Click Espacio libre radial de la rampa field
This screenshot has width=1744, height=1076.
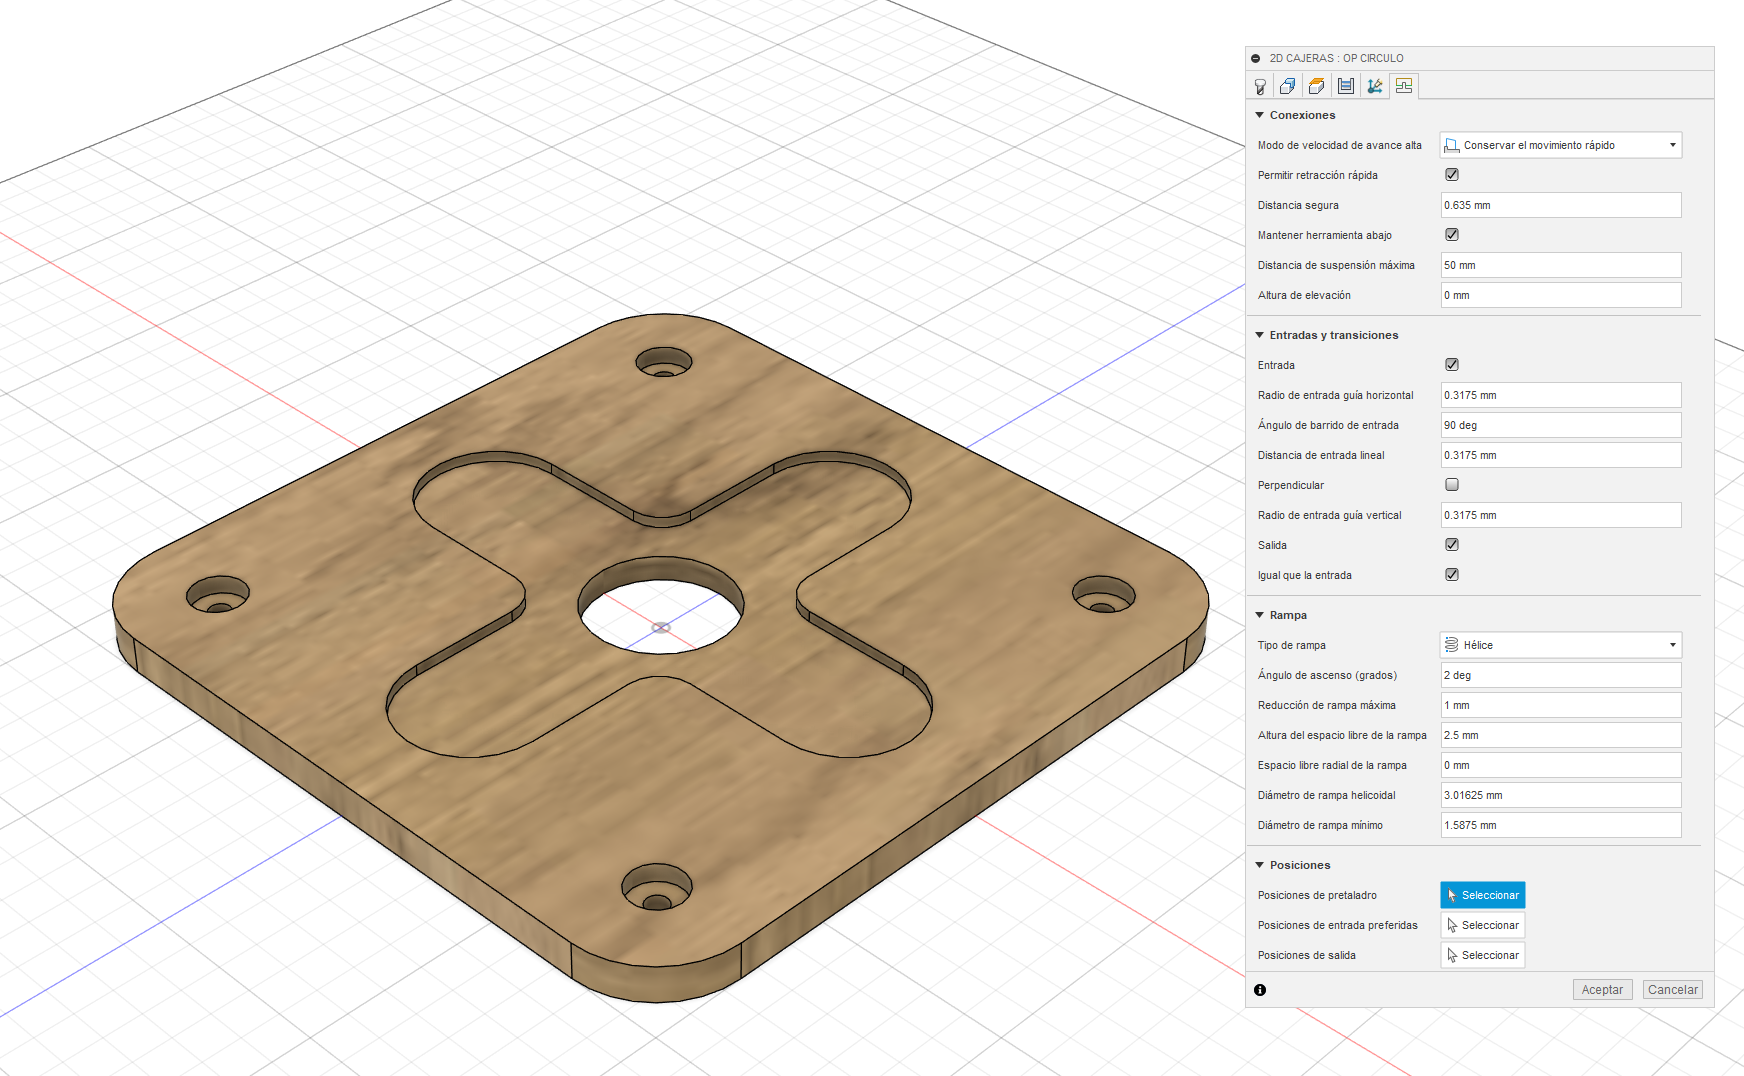point(1561,765)
